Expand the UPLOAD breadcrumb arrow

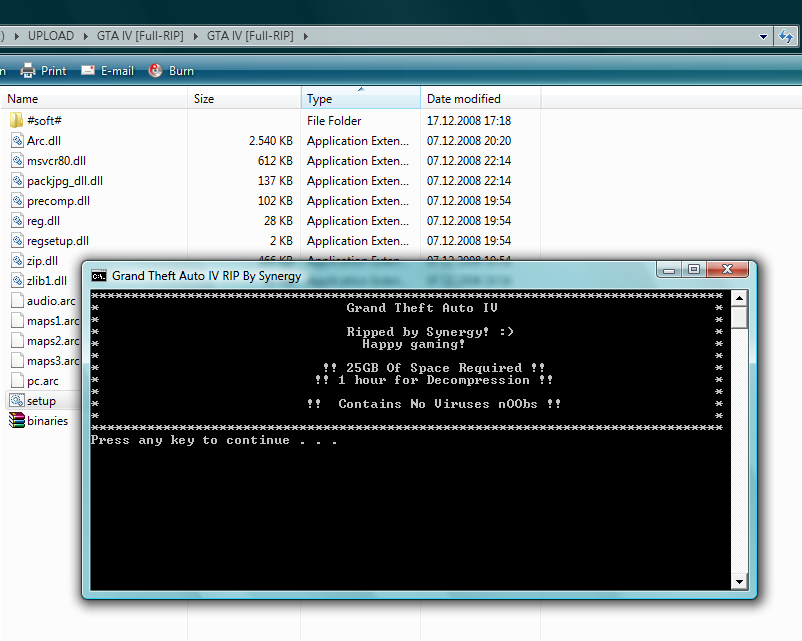tap(85, 36)
